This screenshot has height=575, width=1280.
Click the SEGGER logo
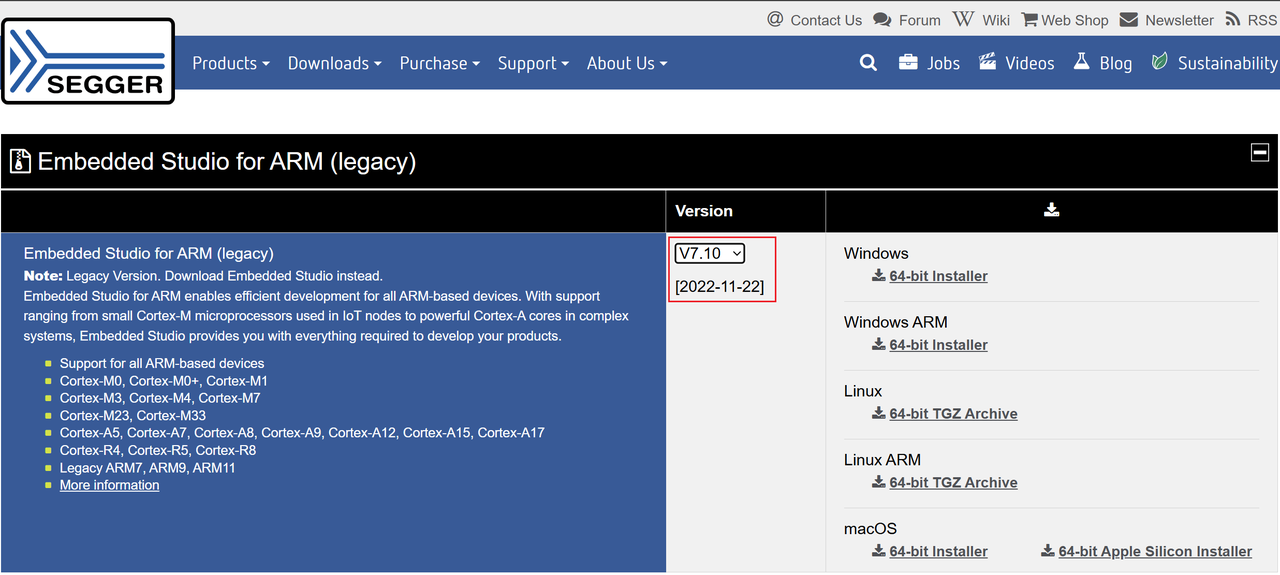tap(88, 62)
